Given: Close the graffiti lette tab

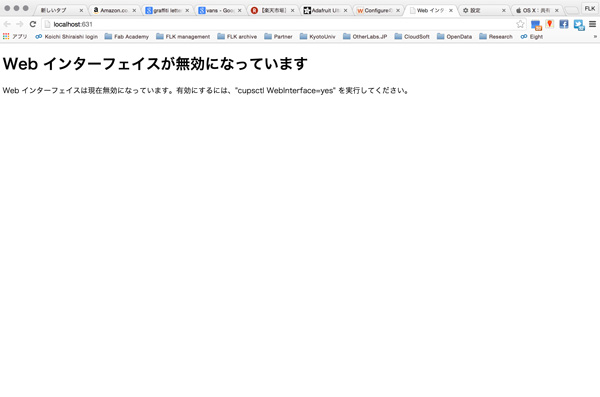Looking at the screenshot, I should point(187,10).
